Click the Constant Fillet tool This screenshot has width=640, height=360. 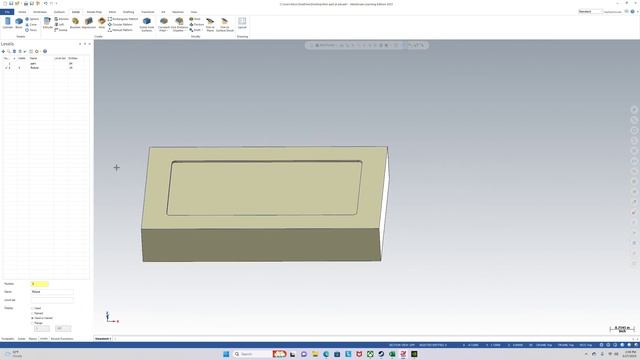point(164,24)
